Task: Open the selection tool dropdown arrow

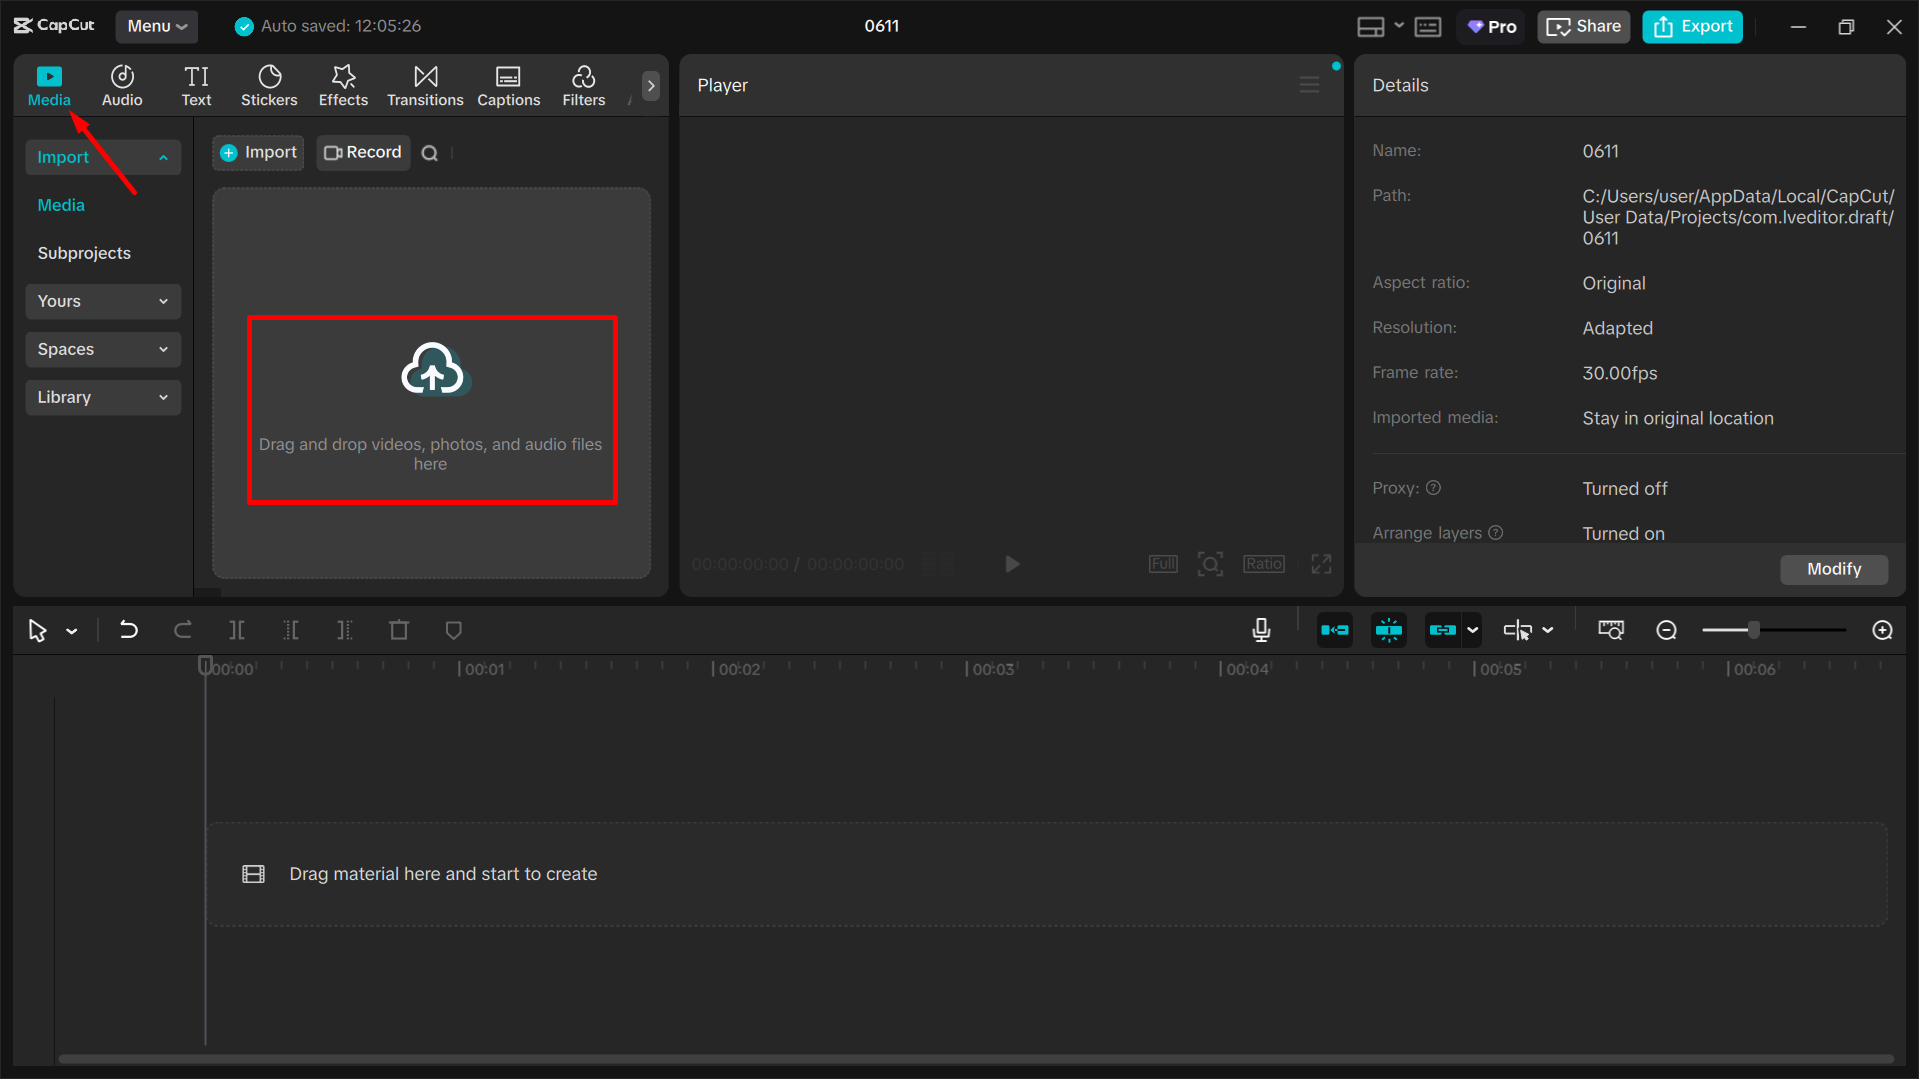Action: pos(71,630)
